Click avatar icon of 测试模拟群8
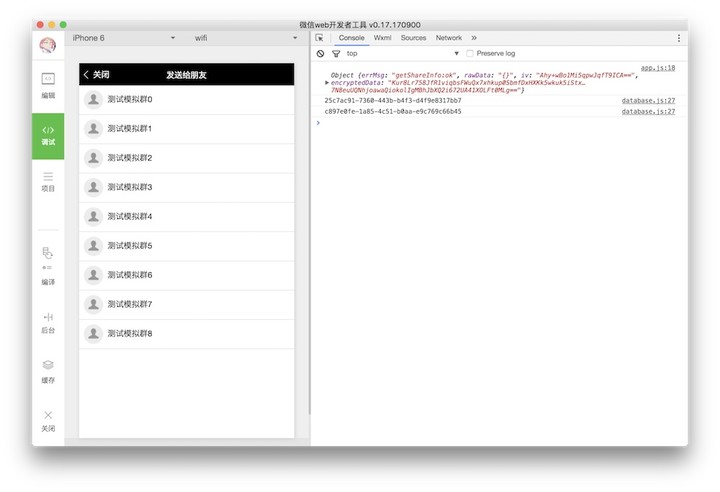Image resolution: width=720 pixels, height=492 pixels. click(94, 334)
